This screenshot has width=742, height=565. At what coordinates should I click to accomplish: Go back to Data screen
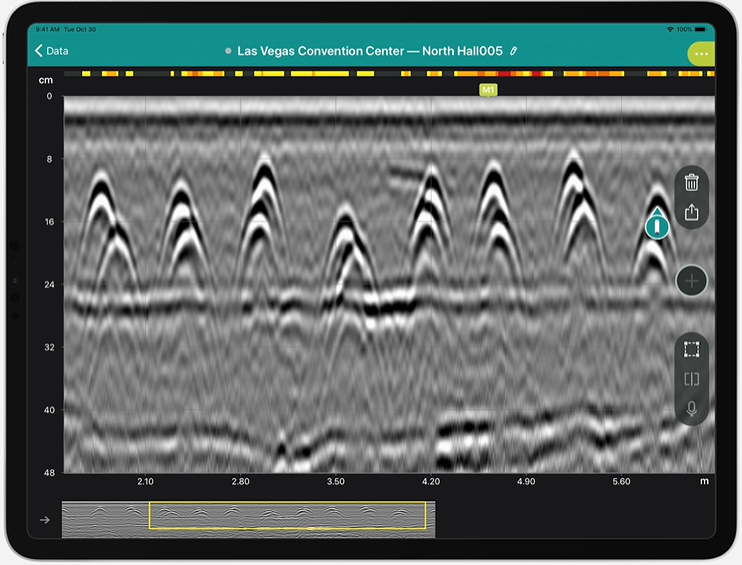[x=52, y=51]
